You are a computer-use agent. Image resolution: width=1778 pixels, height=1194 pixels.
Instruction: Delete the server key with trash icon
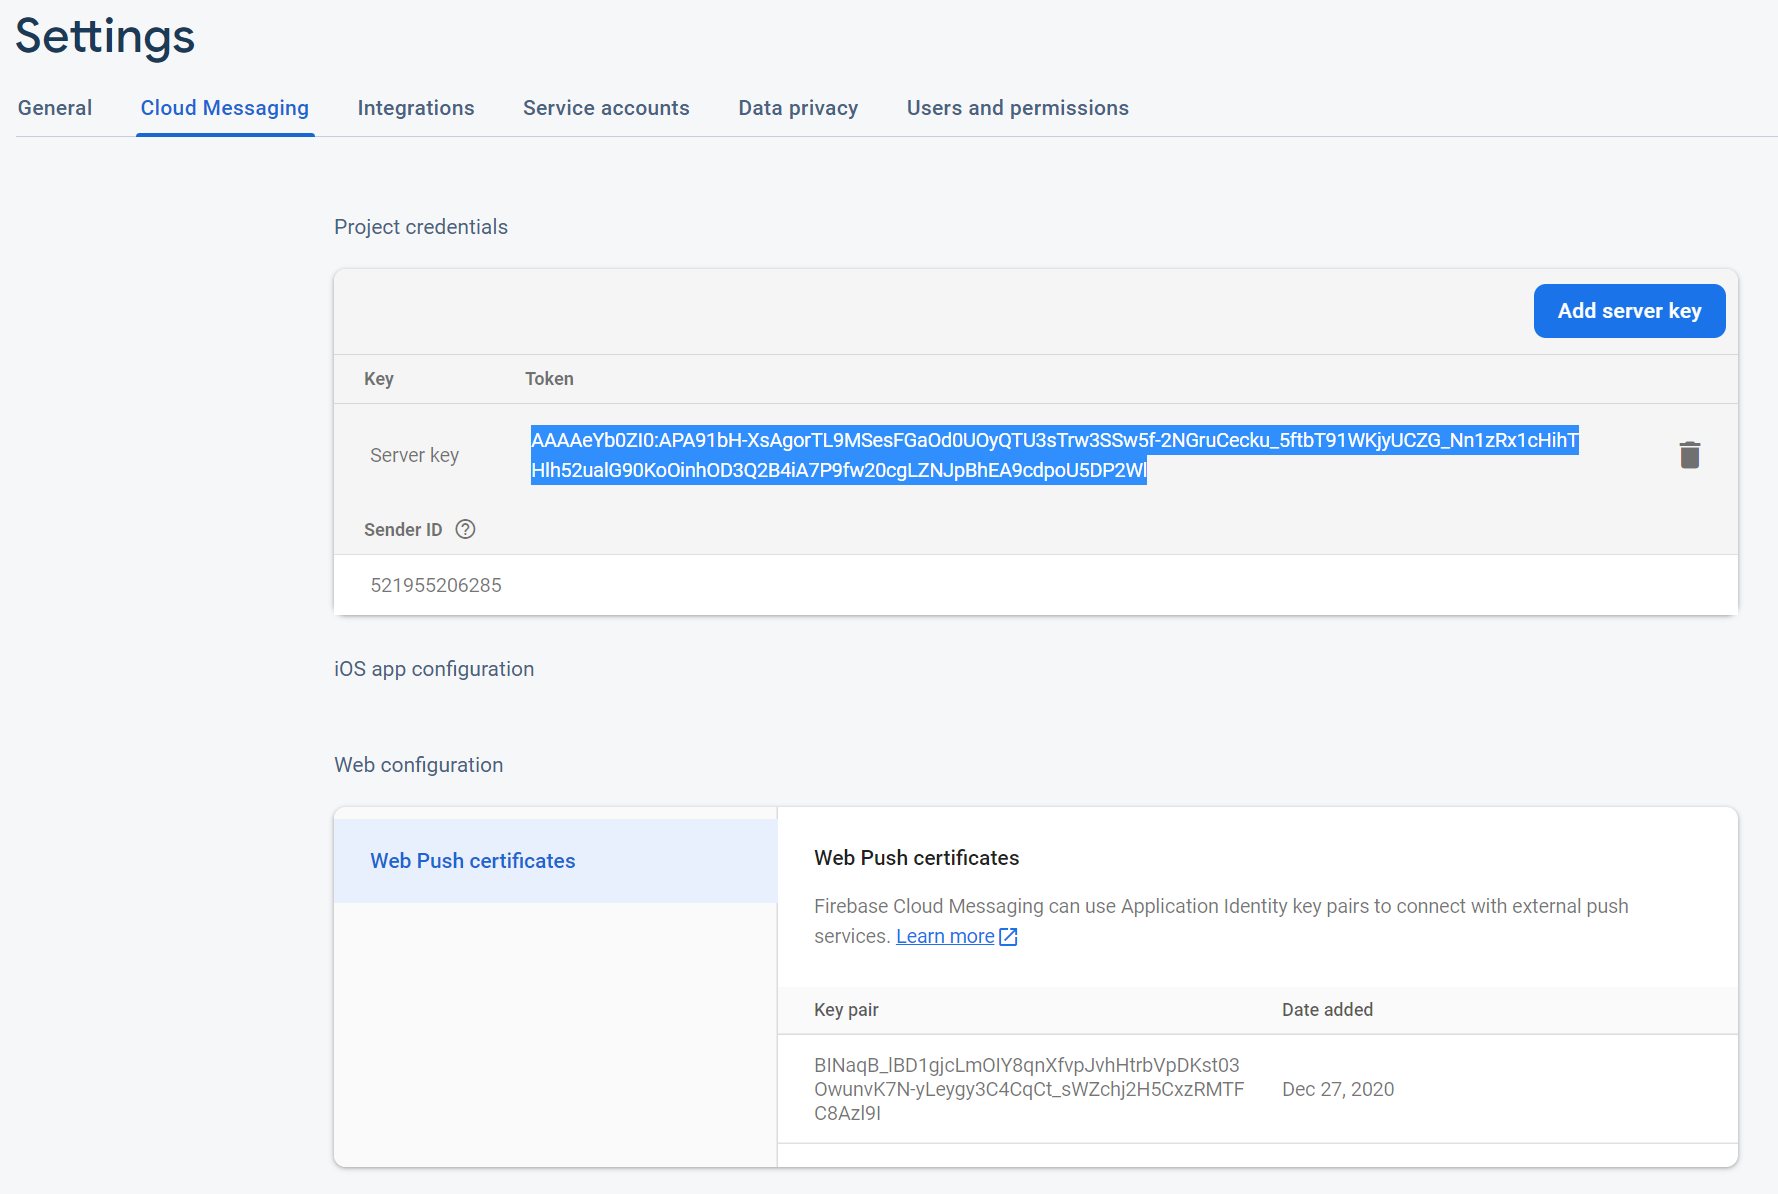(1689, 455)
